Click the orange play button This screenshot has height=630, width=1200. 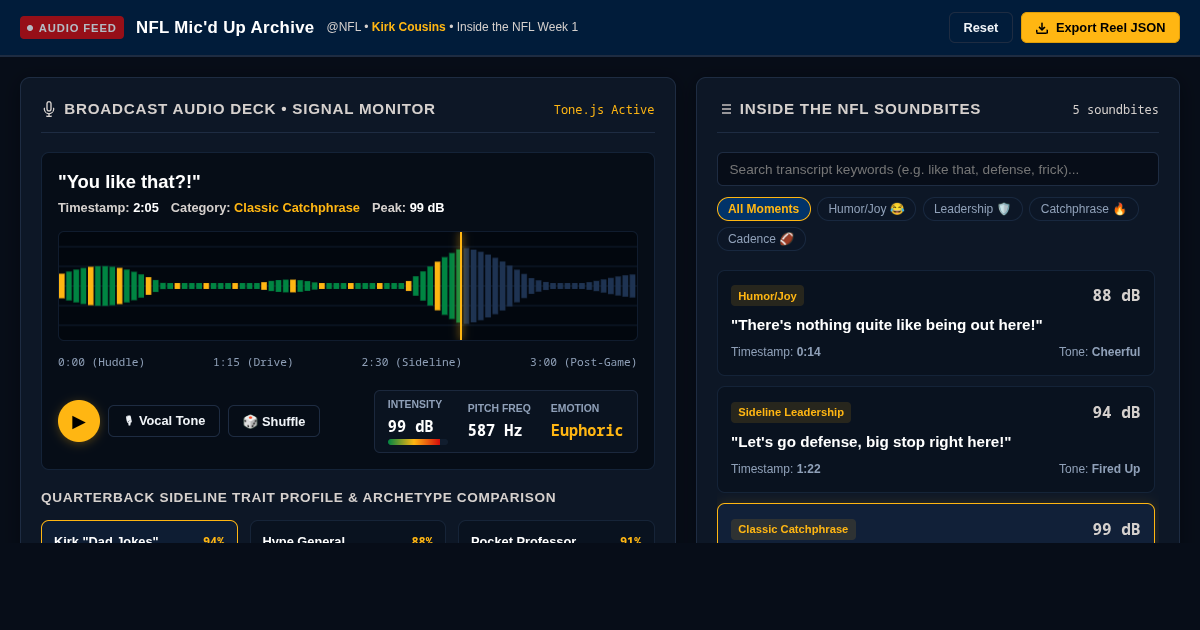click(x=79, y=421)
